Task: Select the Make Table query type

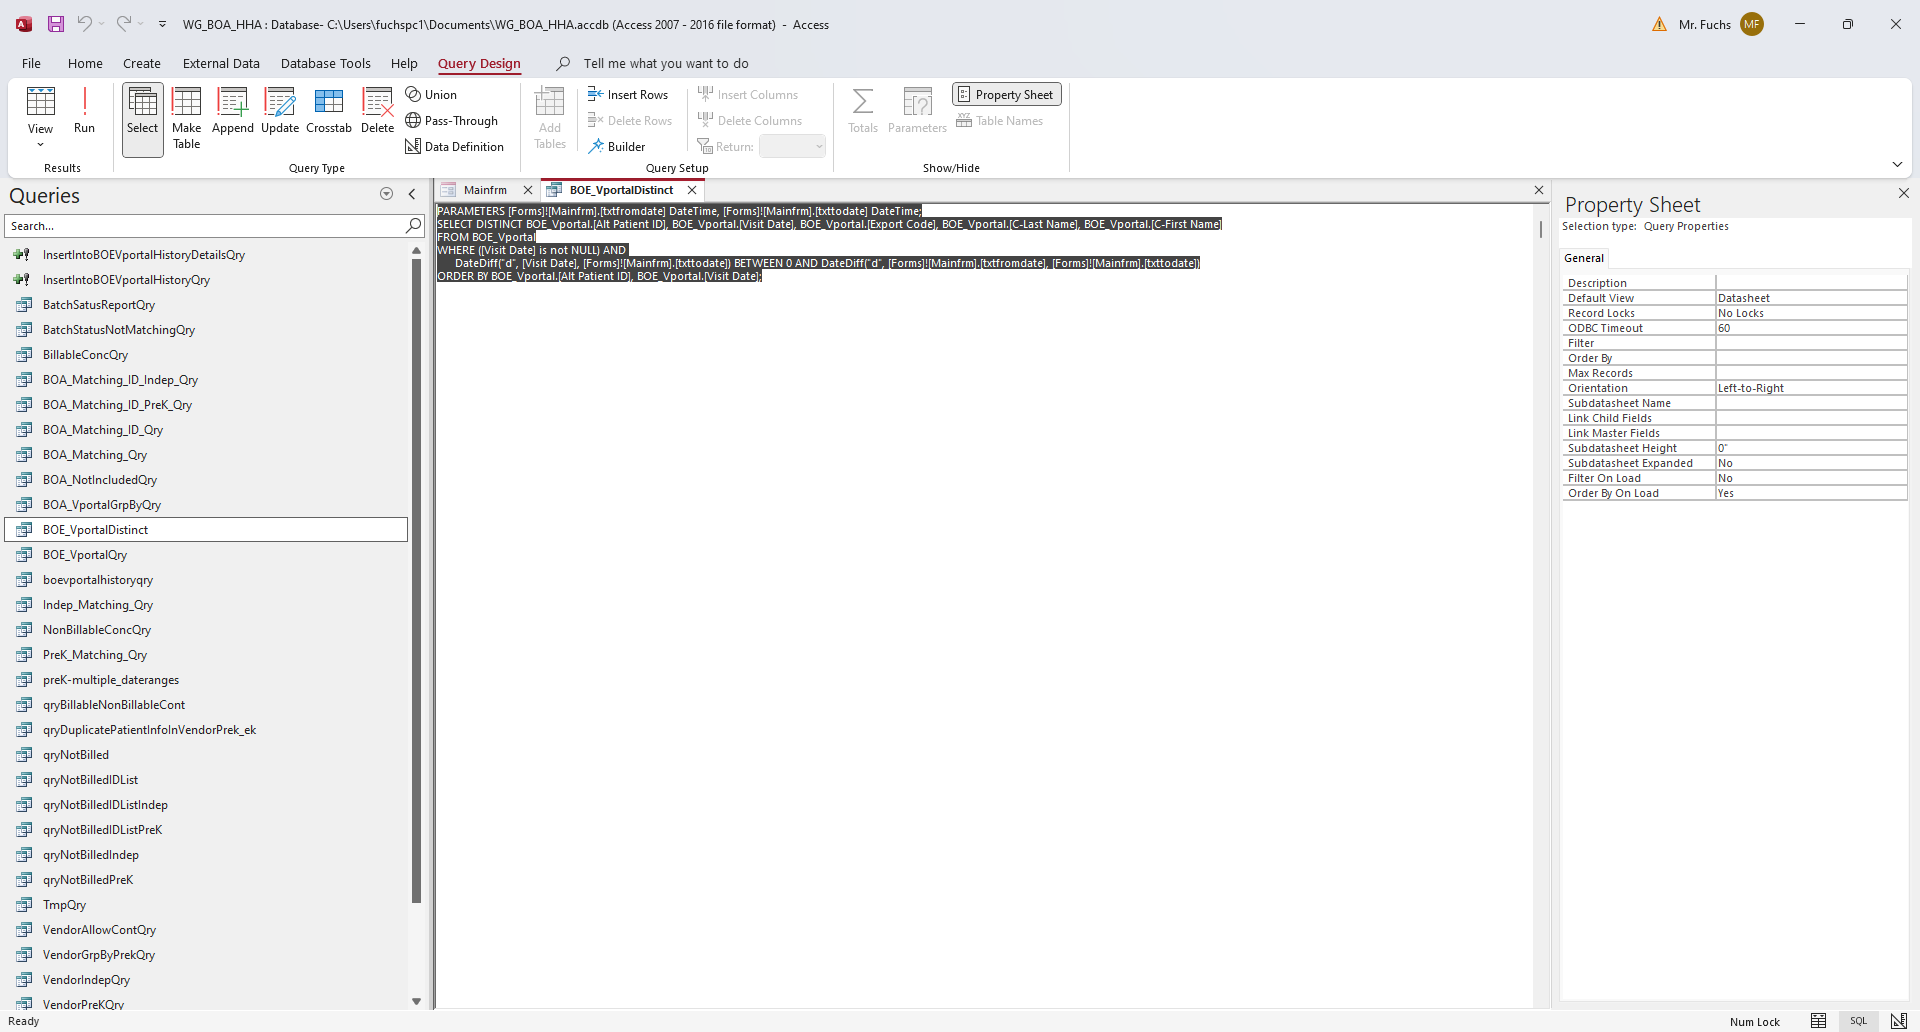Action: (187, 118)
